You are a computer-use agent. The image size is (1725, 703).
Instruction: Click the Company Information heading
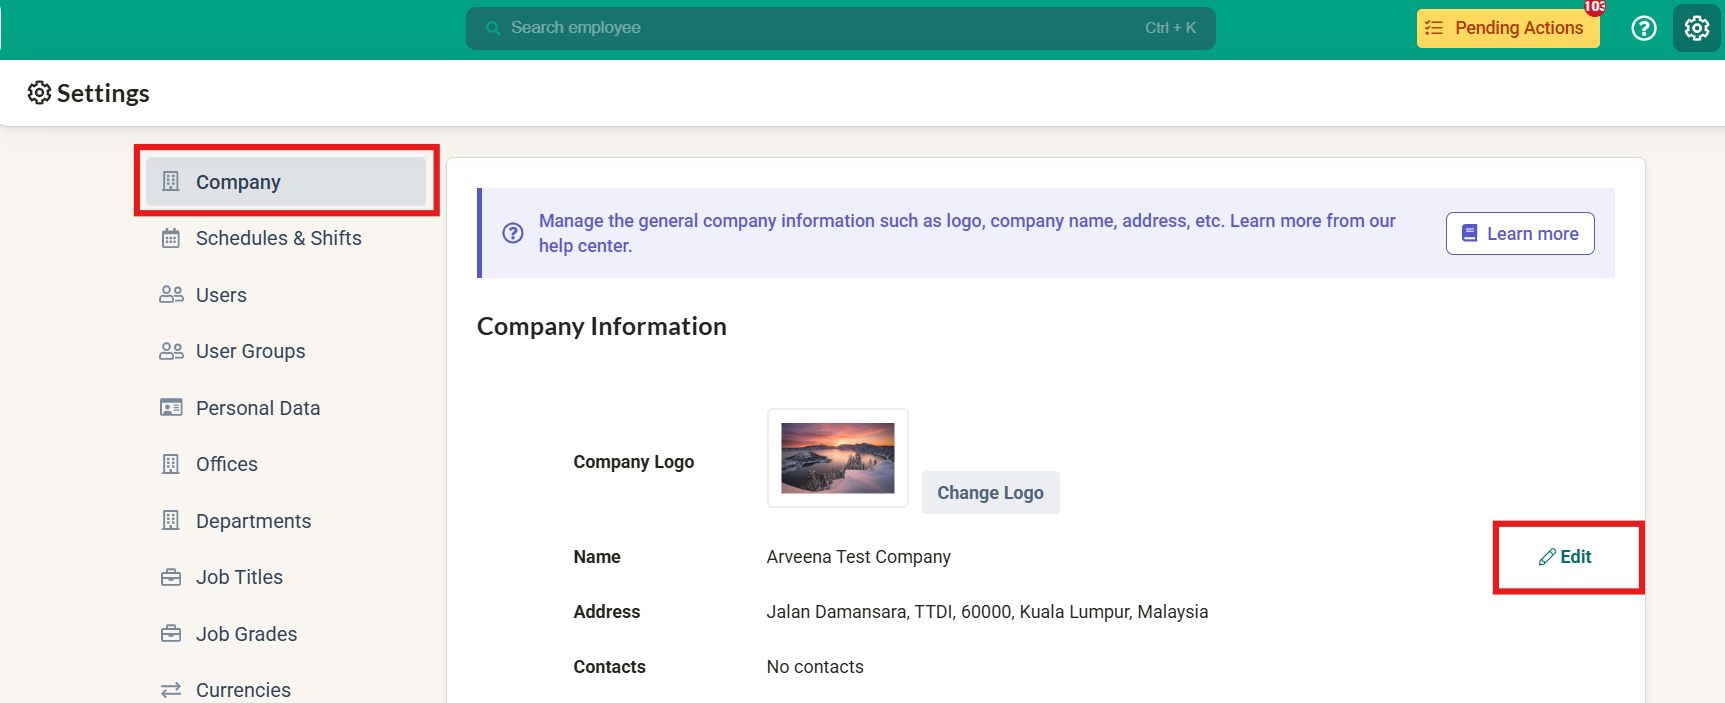(x=602, y=326)
